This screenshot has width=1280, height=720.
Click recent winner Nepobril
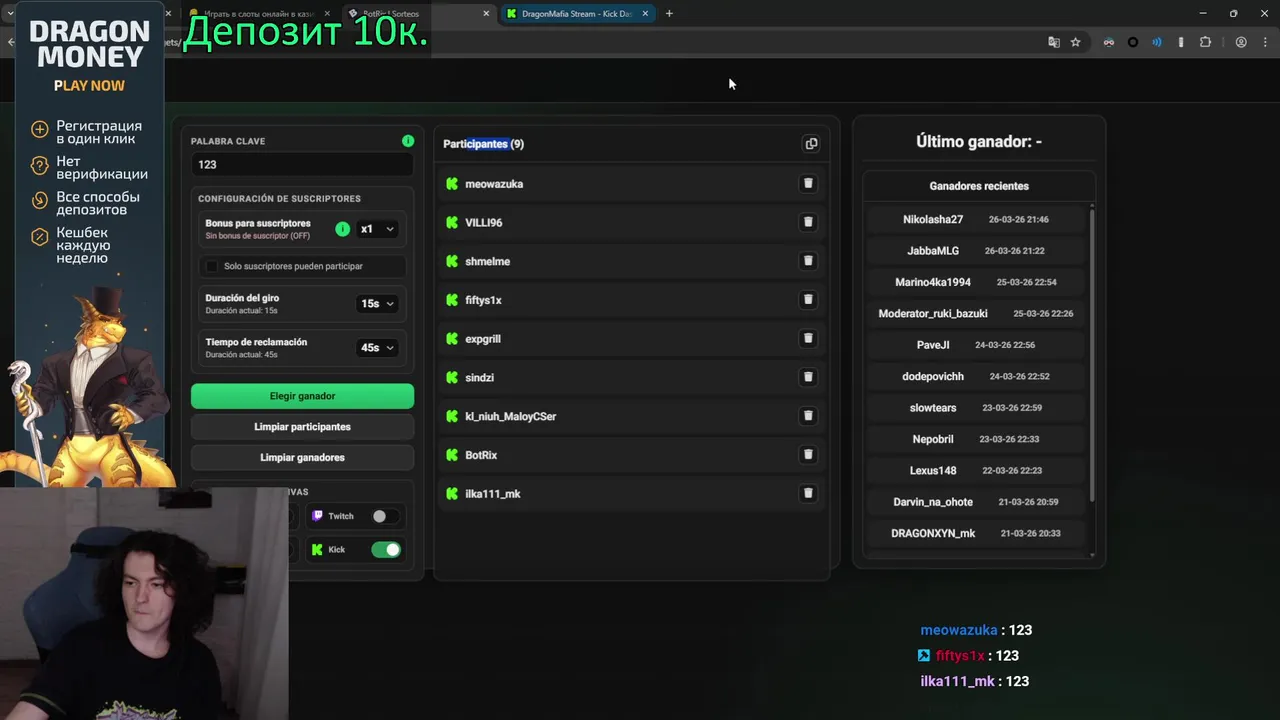(x=933, y=439)
